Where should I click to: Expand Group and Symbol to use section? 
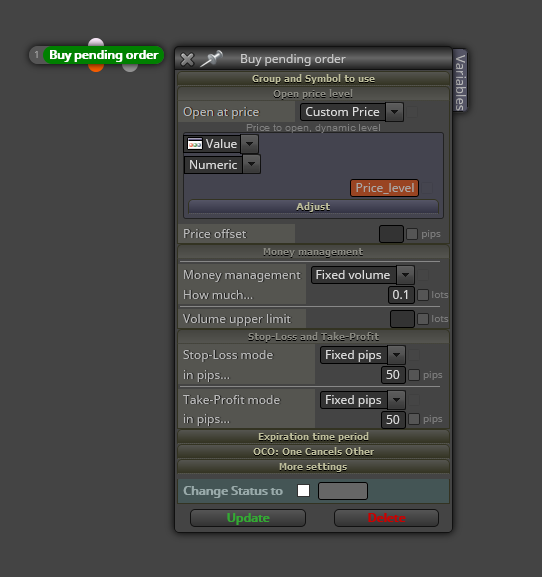click(313, 79)
